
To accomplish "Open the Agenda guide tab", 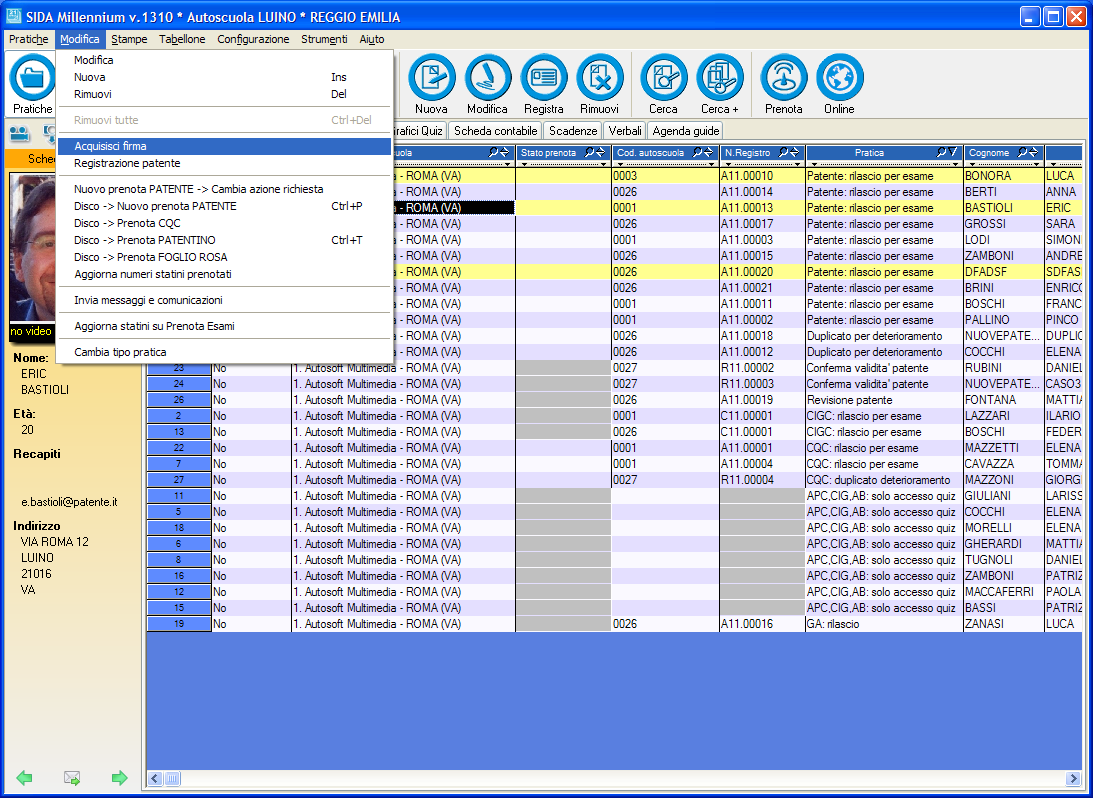I will tap(685, 131).
